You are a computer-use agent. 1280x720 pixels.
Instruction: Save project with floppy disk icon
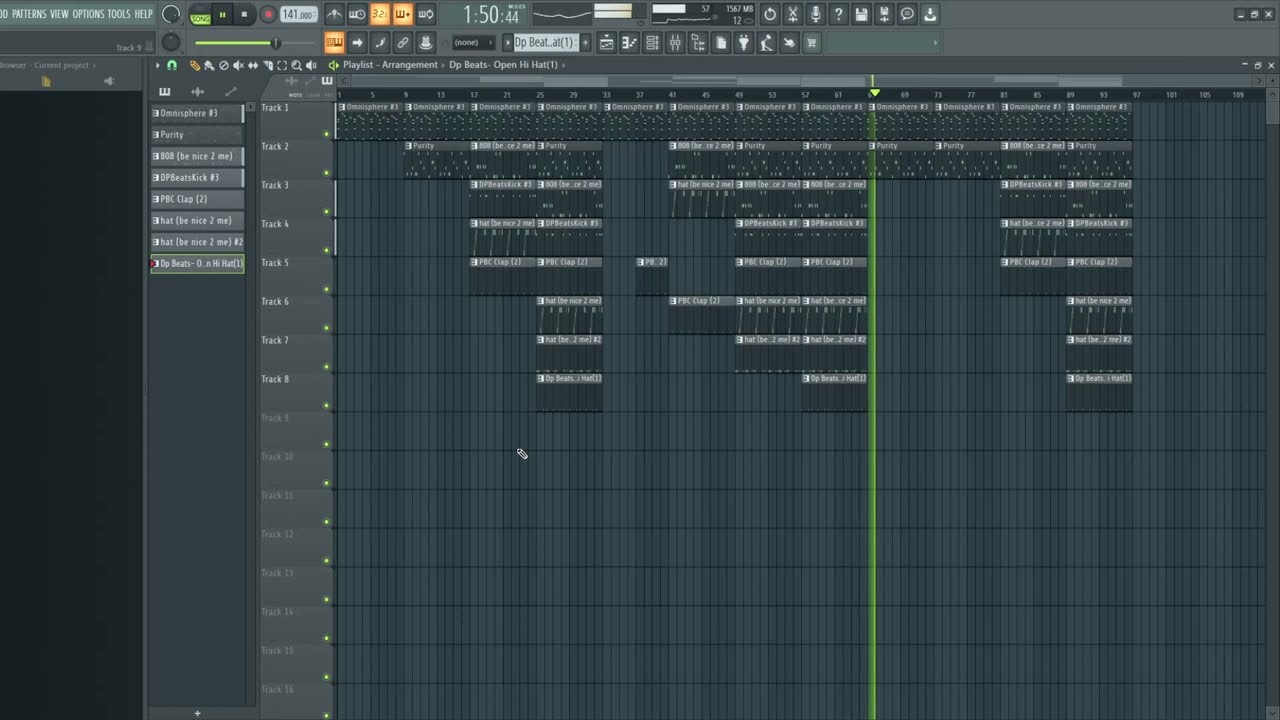pyautogui.click(x=862, y=14)
